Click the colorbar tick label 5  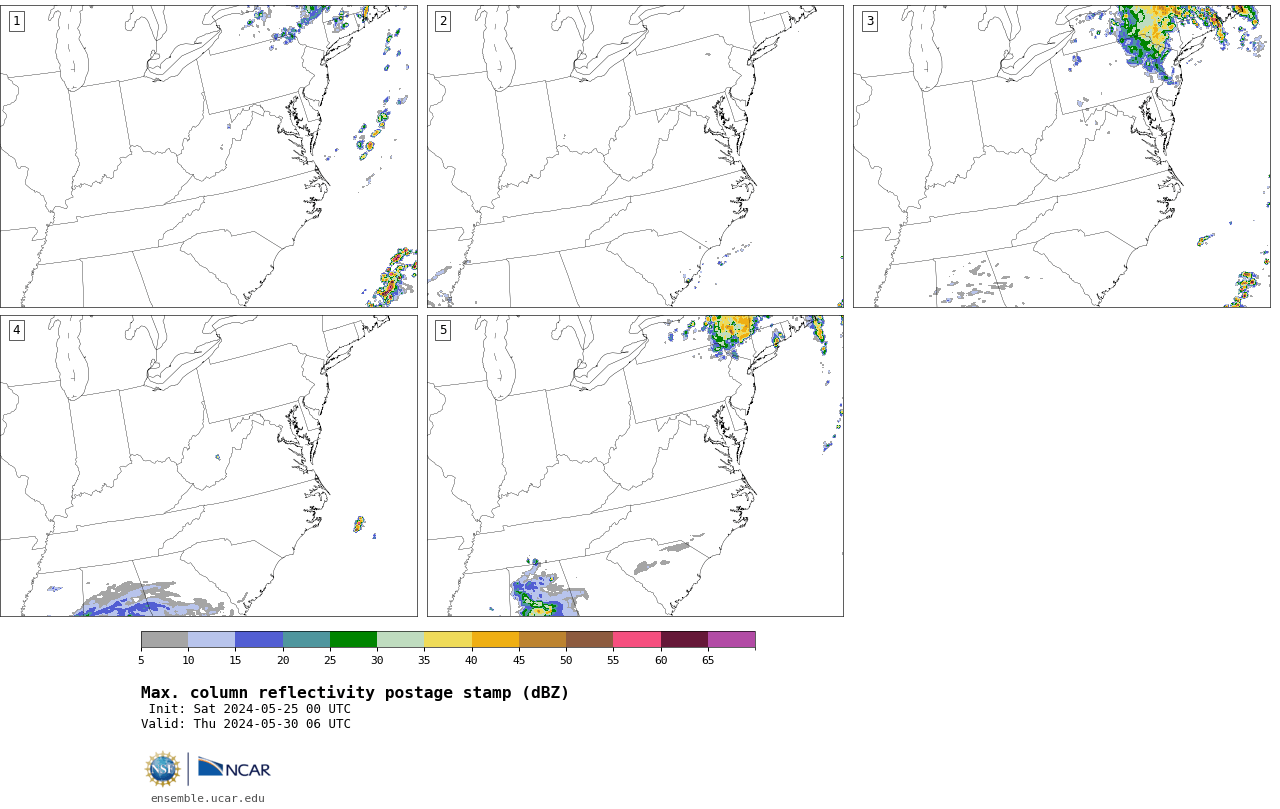(x=141, y=660)
